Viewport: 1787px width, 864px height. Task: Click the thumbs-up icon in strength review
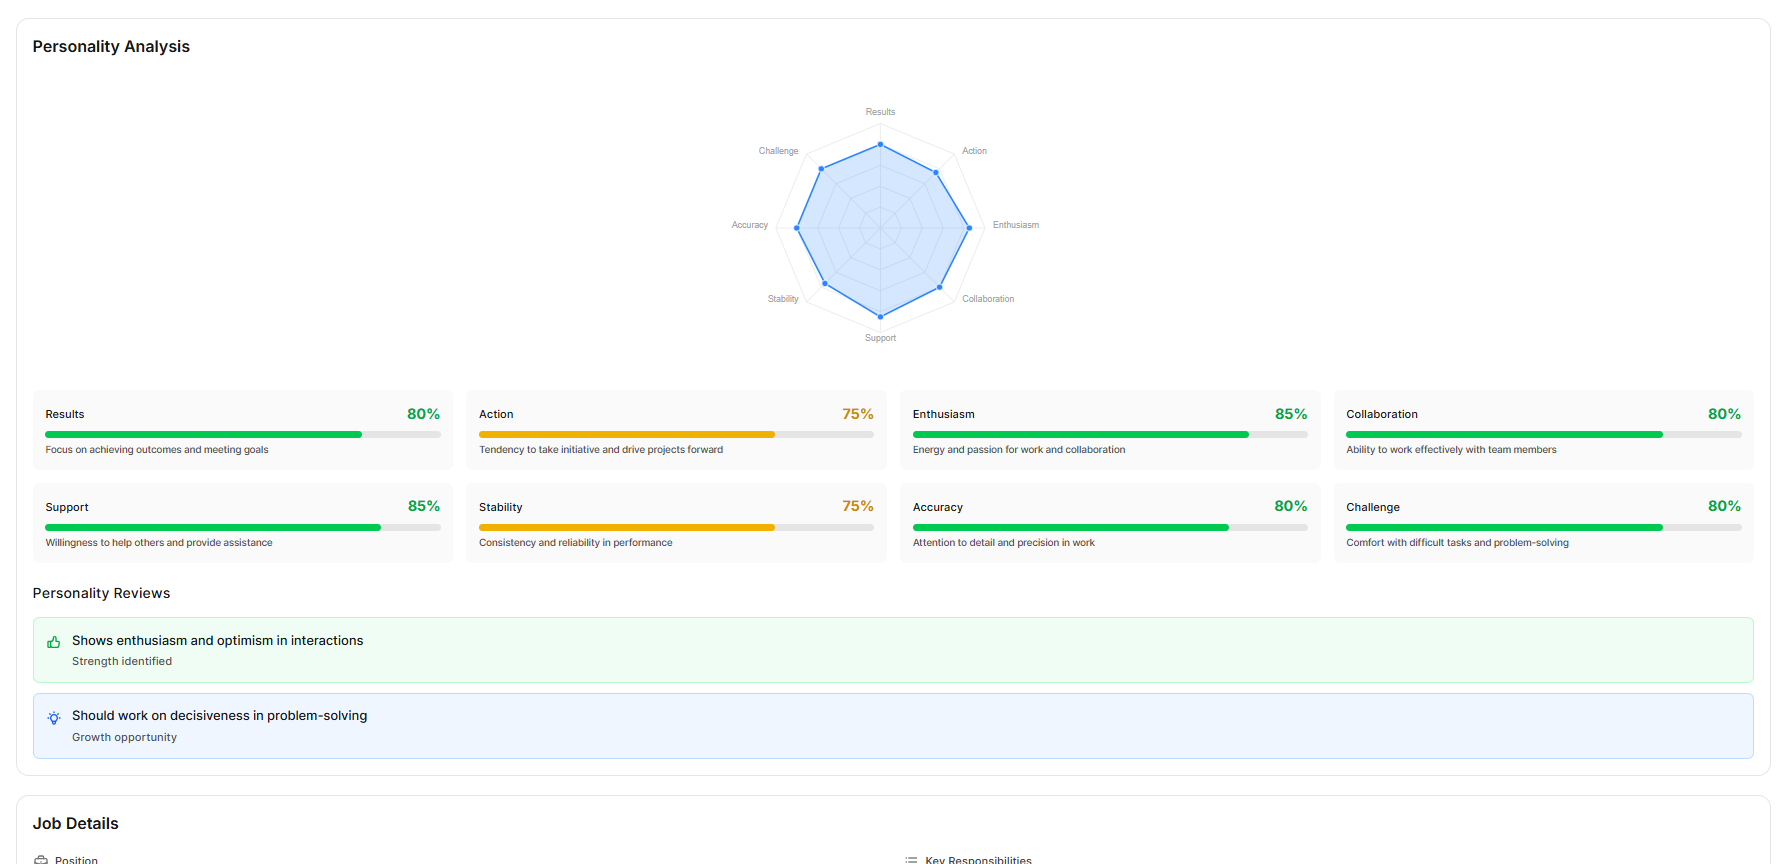click(x=54, y=642)
